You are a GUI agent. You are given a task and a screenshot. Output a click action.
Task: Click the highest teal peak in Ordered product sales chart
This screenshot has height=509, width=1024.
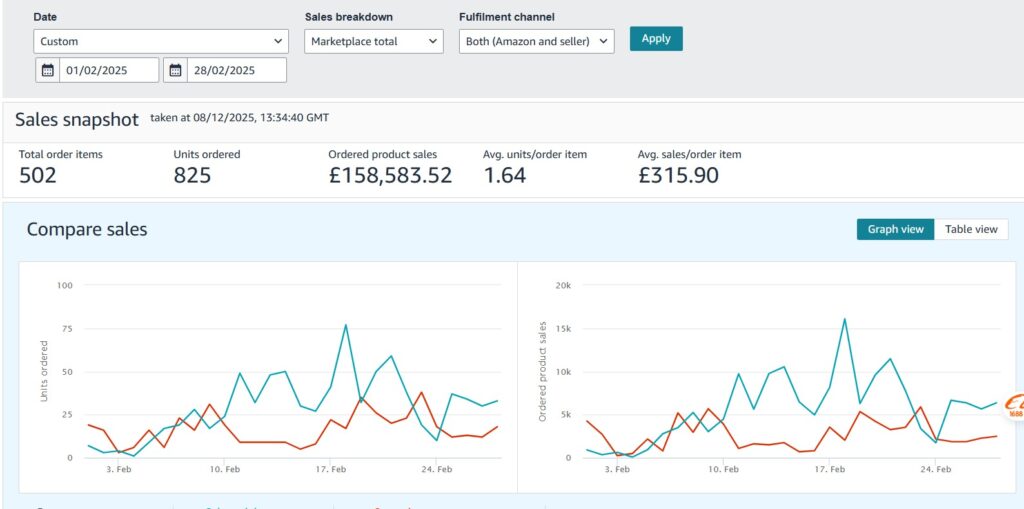(844, 319)
